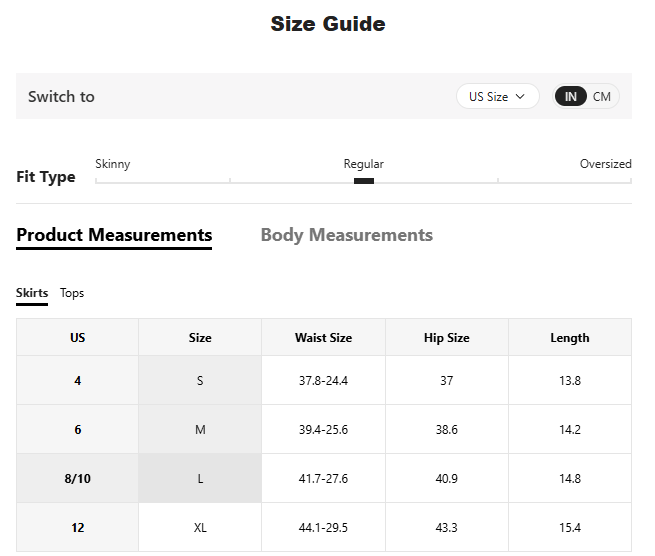Click the Fit Type label
Screen dimensions: 655x556
[46, 177]
